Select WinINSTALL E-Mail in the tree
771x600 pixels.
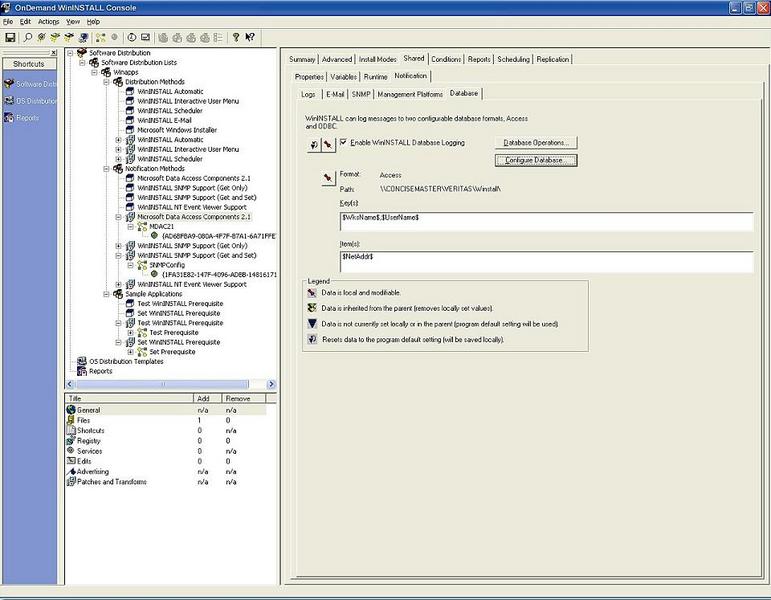click(x=164, y=120)
